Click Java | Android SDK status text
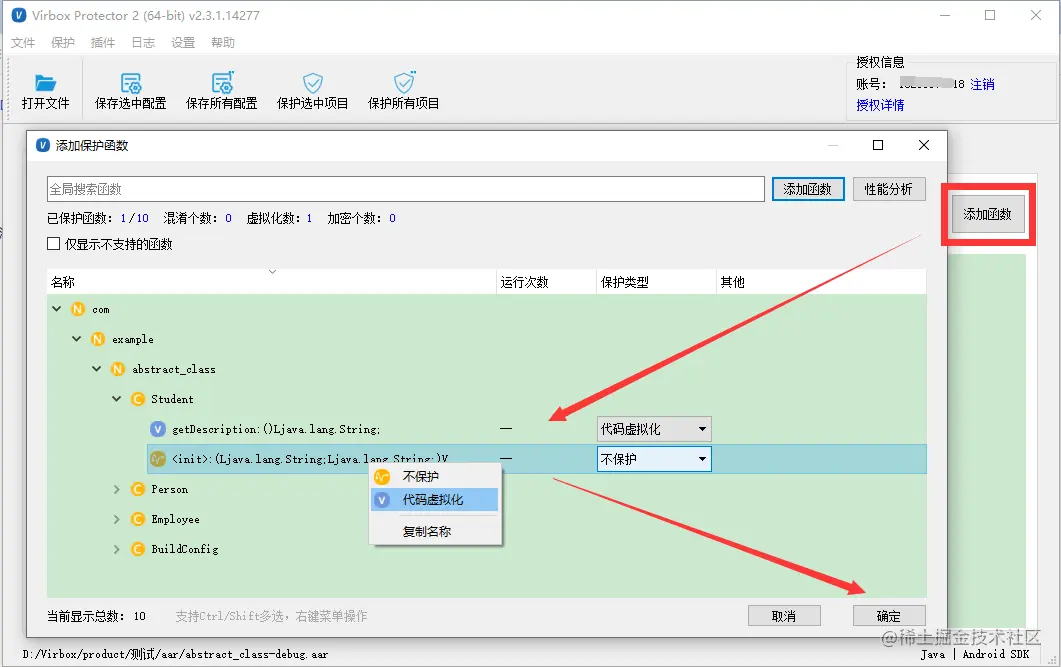The image size is (1061, 667). click(x=975, y=654)
